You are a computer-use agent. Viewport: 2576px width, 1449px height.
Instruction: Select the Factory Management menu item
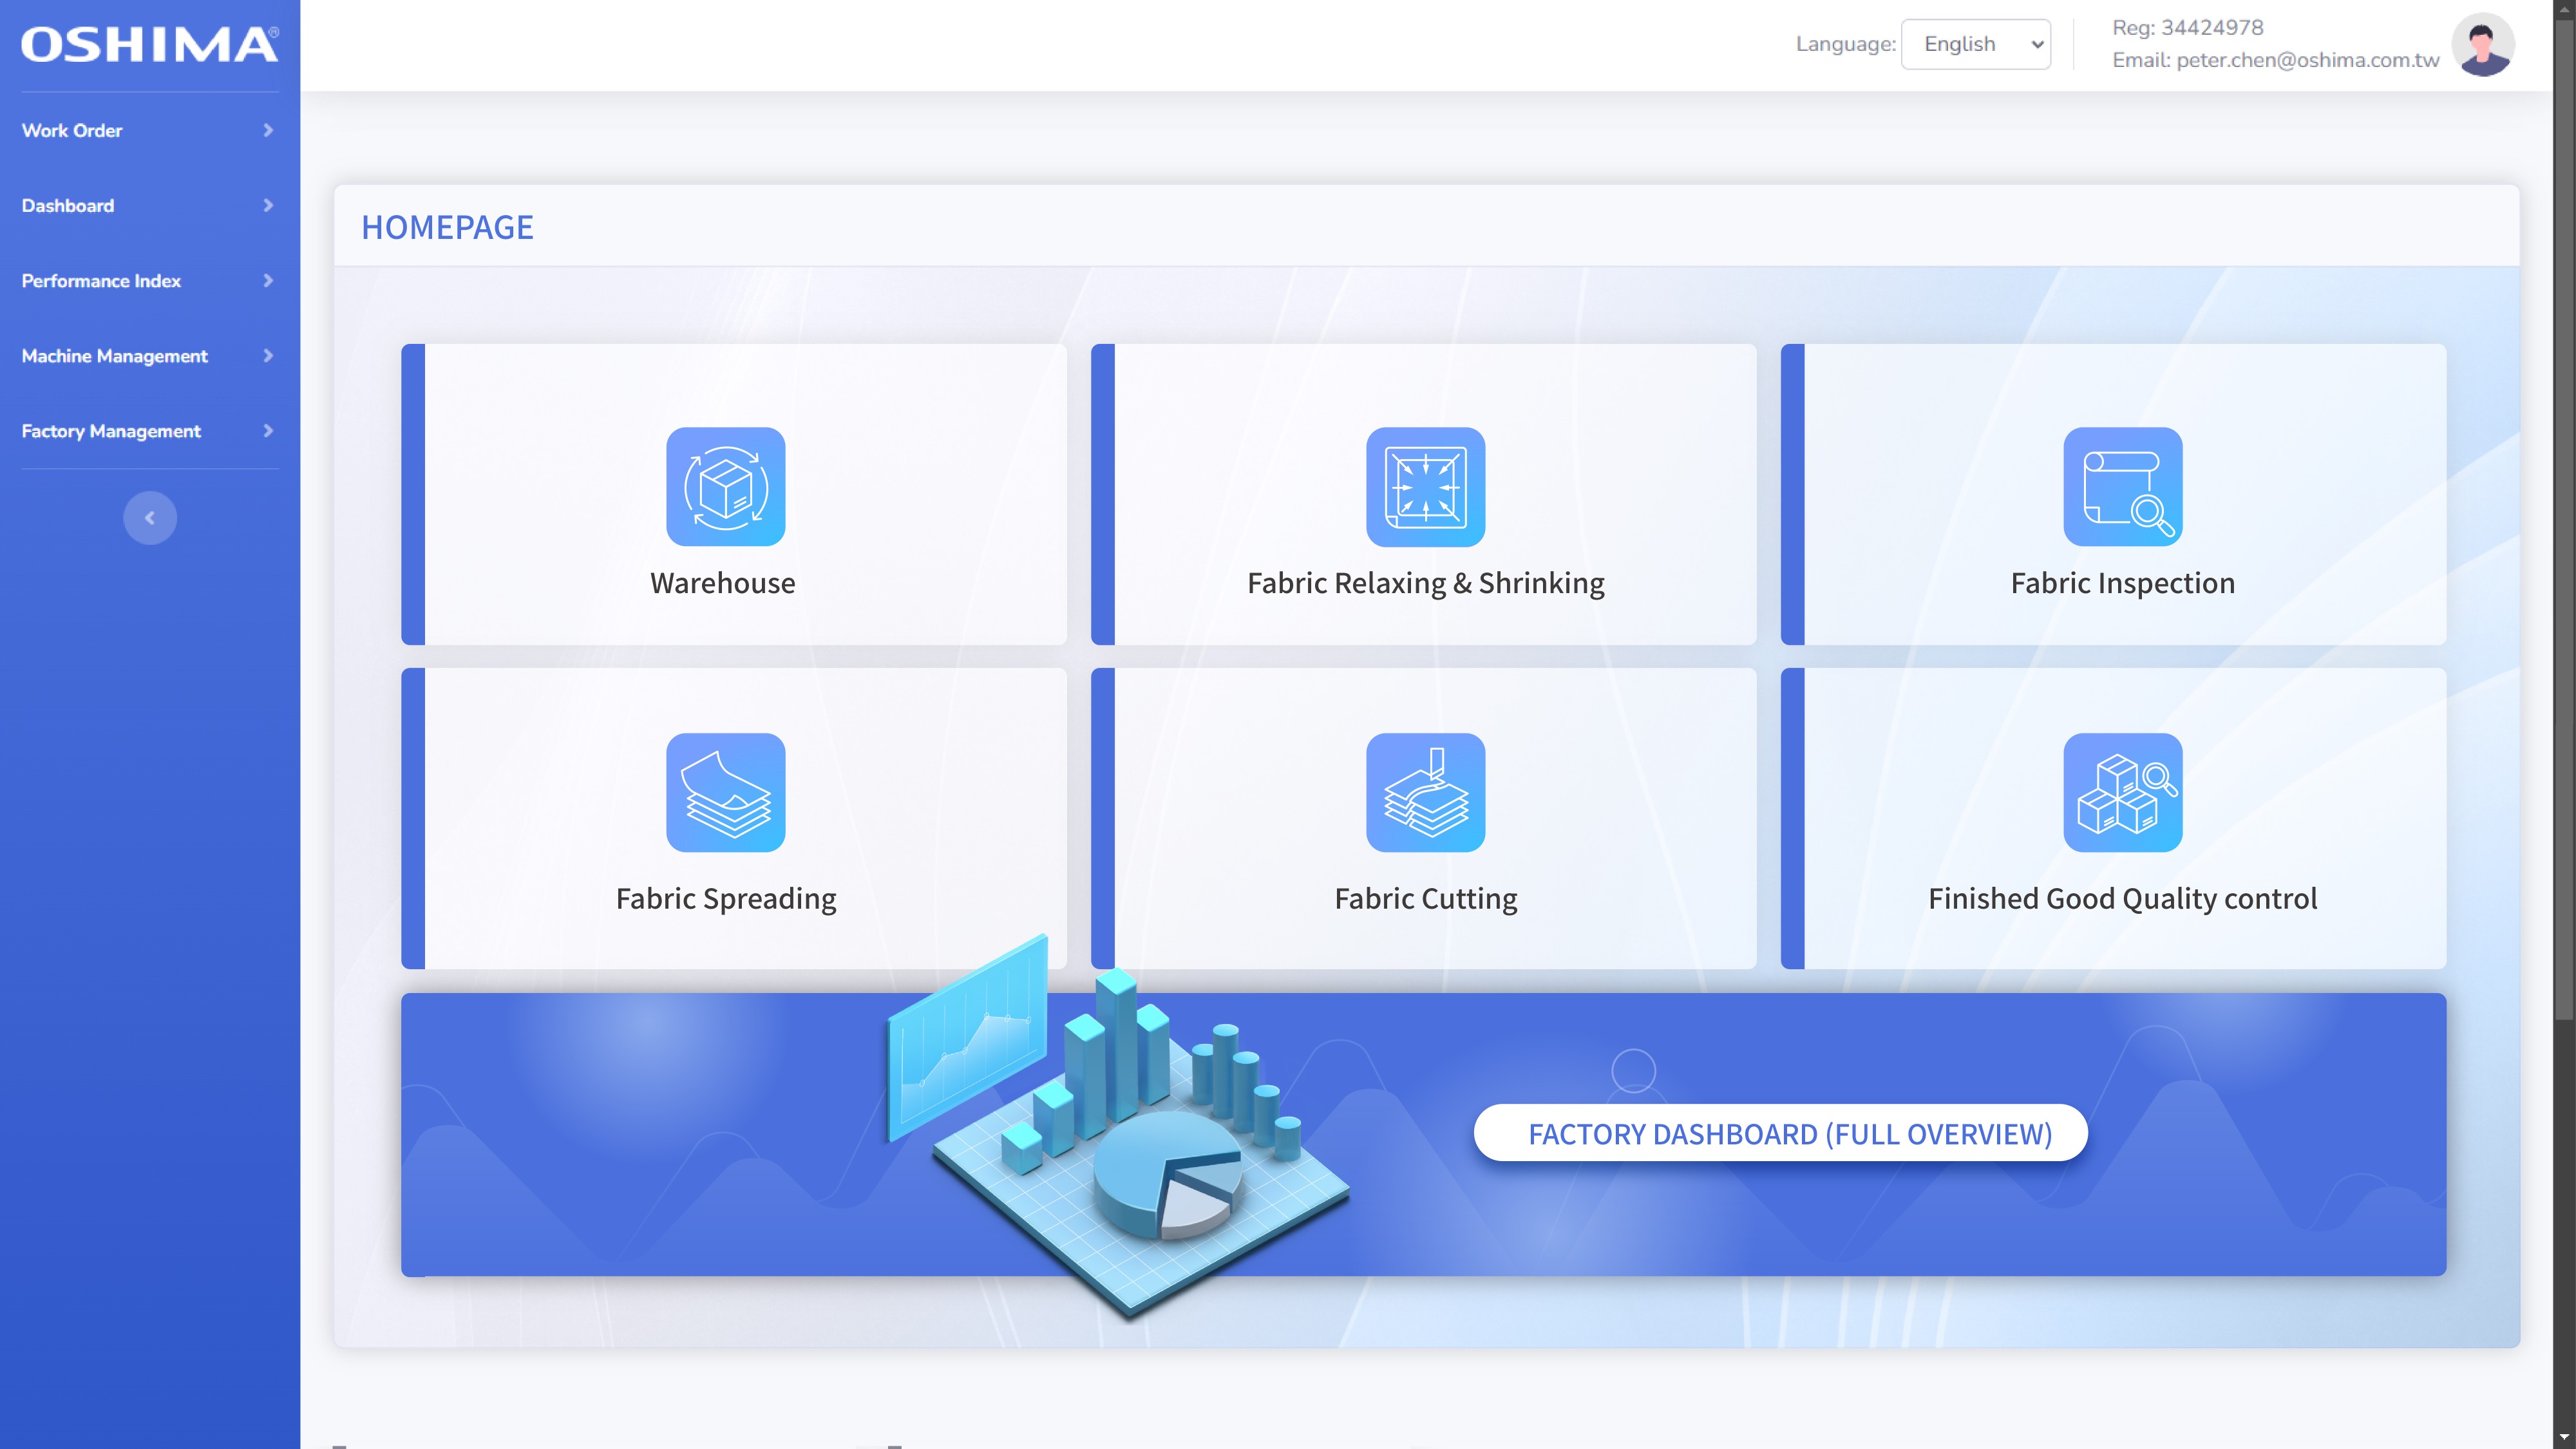150,430
